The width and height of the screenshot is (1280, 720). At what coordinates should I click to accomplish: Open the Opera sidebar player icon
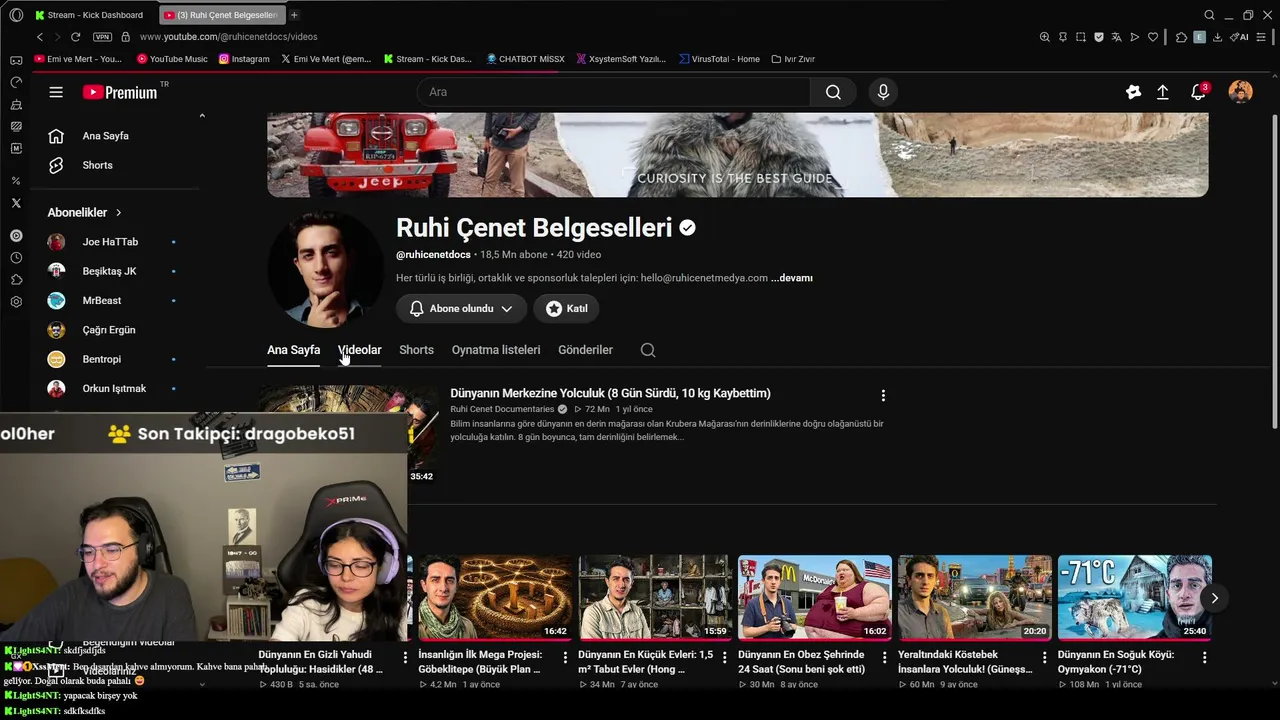pos(16,236)
